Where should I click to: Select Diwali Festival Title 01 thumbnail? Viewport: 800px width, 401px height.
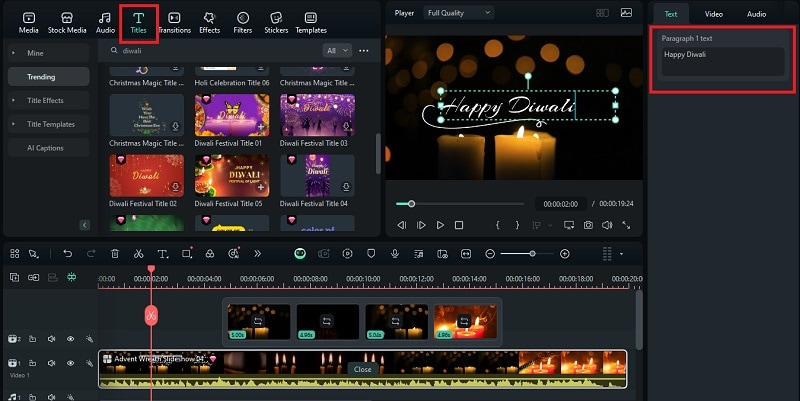(232, 115)
